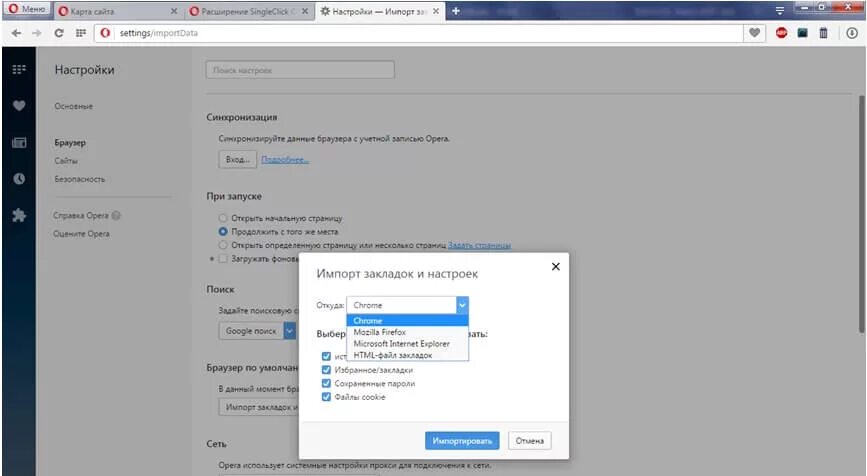This screenshot has height=476, width=867.
Task: Open the dark blue extension icon in toolbar
Action: point(802,33)
